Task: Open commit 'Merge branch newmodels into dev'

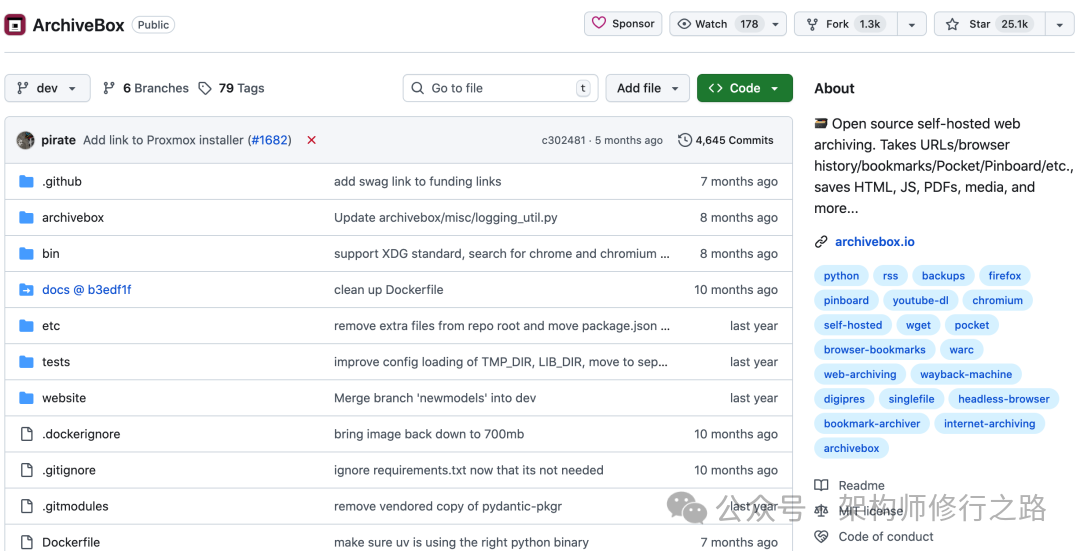Action: pos(435,398)
